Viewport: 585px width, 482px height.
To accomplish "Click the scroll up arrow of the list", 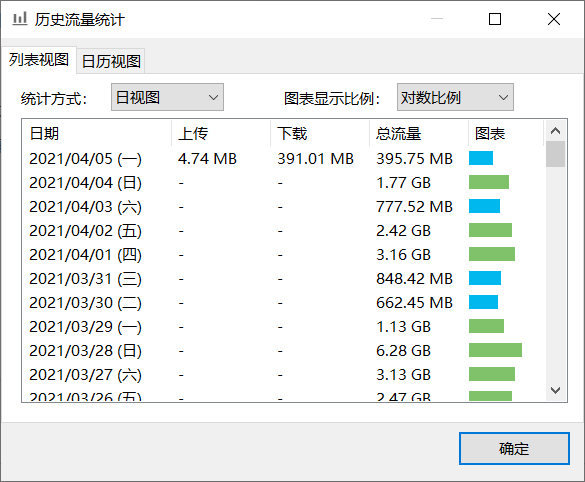I will pos(555,131).
